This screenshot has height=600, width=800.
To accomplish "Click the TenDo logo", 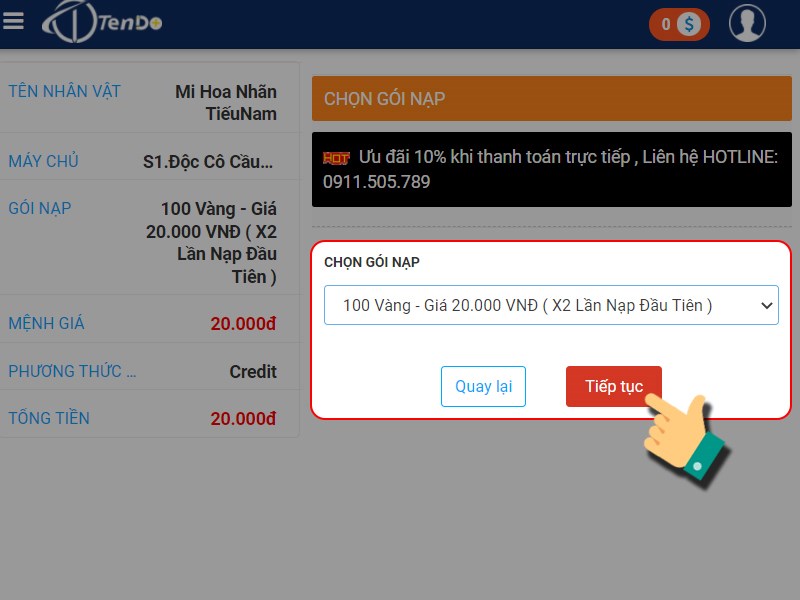I will pyautogui.click(x=102, y=22).
